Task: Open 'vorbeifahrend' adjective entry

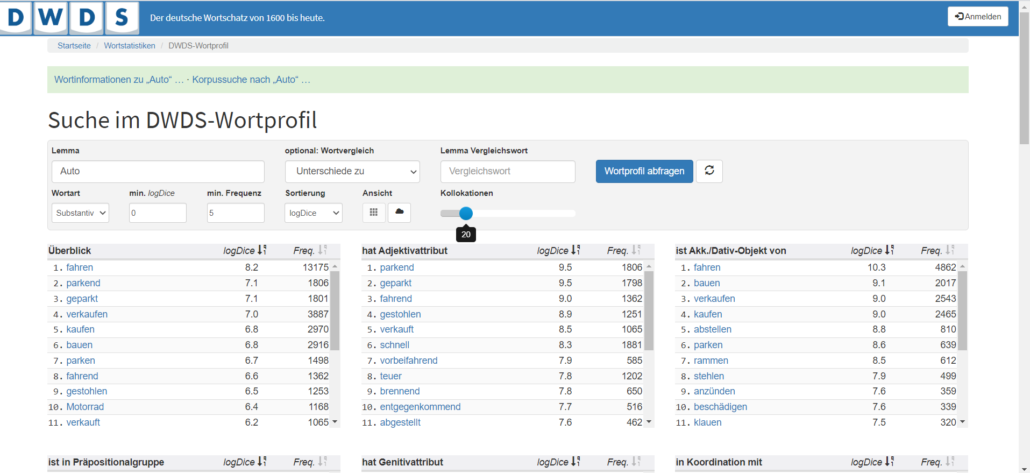Action: point(409,361)
